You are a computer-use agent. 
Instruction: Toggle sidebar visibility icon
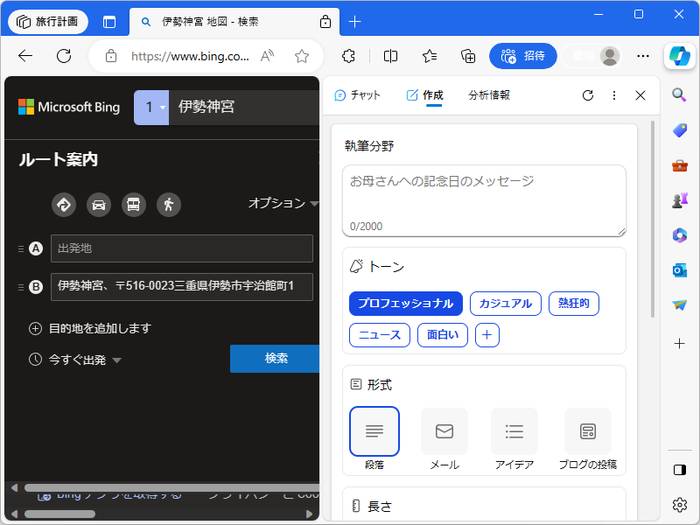click(x=679, y=470)
